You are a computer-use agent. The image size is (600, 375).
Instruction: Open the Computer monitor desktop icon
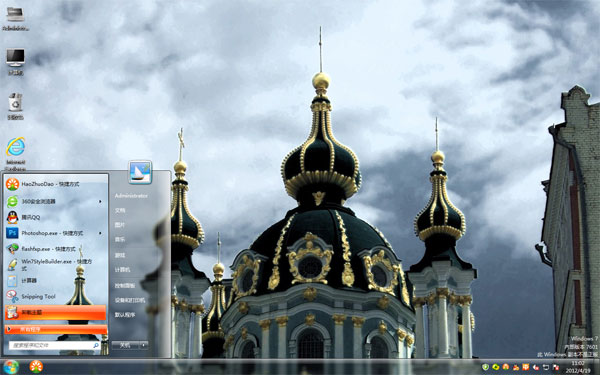[x=15, y=61]
